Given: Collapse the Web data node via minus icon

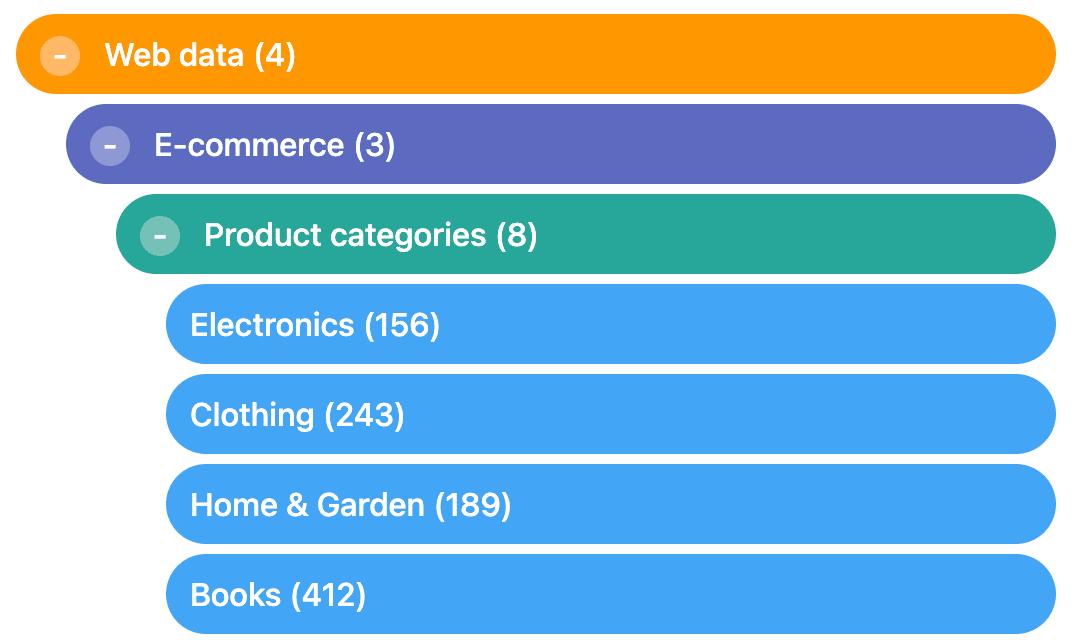Looking at the screenshot, I should (x=60, y=55).
